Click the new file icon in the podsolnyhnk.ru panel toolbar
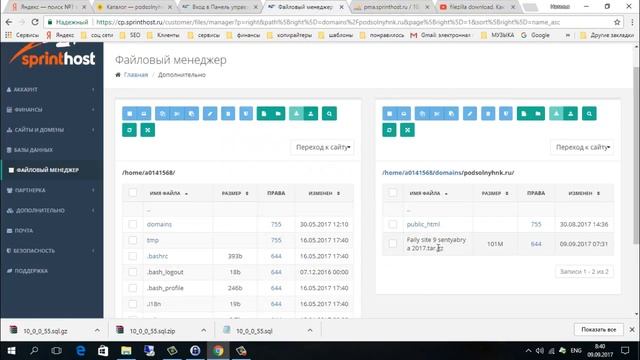This screenshot has height=360, width=640. click(524, 113)
